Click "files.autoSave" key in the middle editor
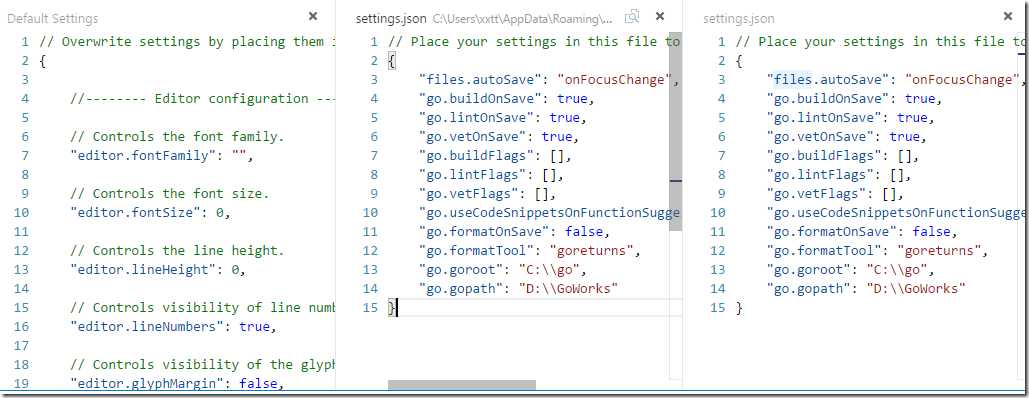The width and height of the screenshot is (1029, 398). (x=480, y=80)
